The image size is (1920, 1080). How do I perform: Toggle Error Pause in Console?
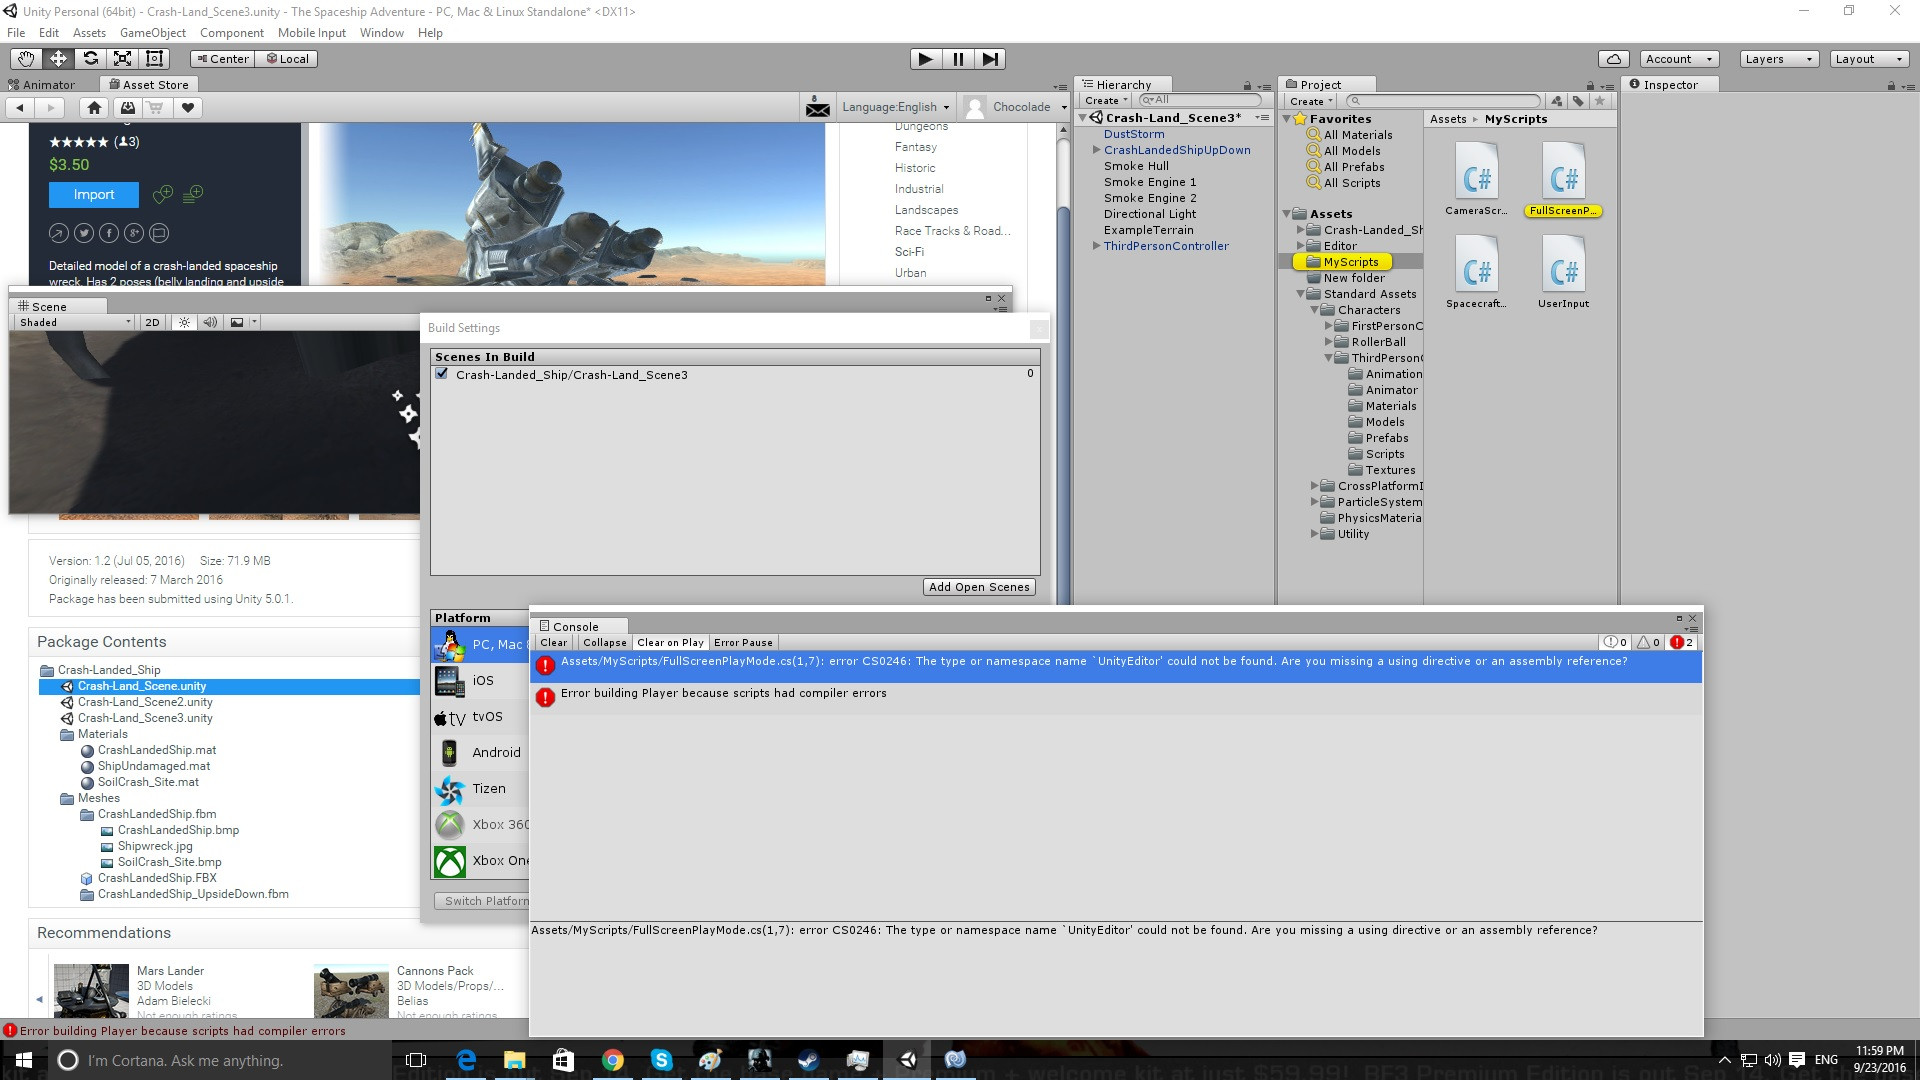[x=743, y=643]
